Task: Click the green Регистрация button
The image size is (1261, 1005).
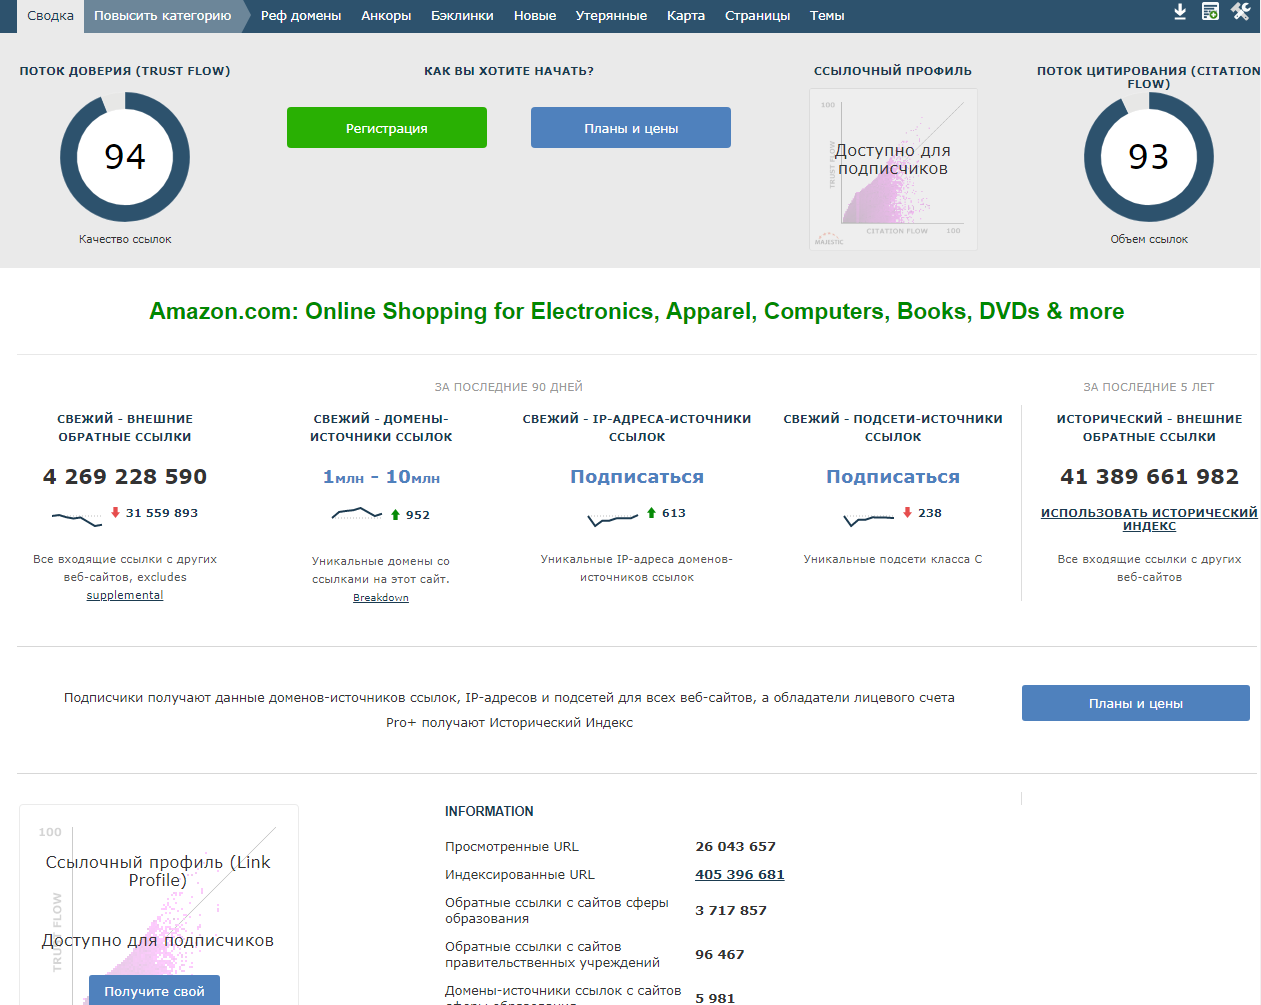Action: [x=387, y=128]
